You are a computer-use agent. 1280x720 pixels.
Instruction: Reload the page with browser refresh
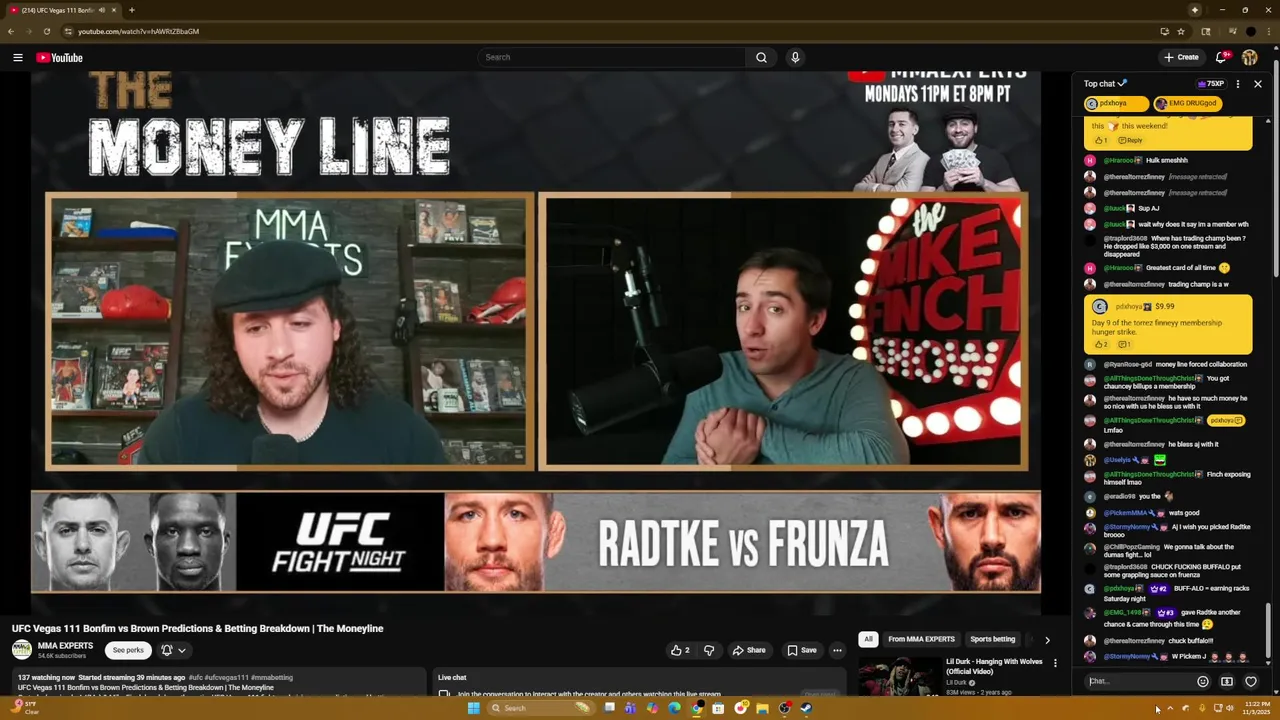(x=47, y=31)
